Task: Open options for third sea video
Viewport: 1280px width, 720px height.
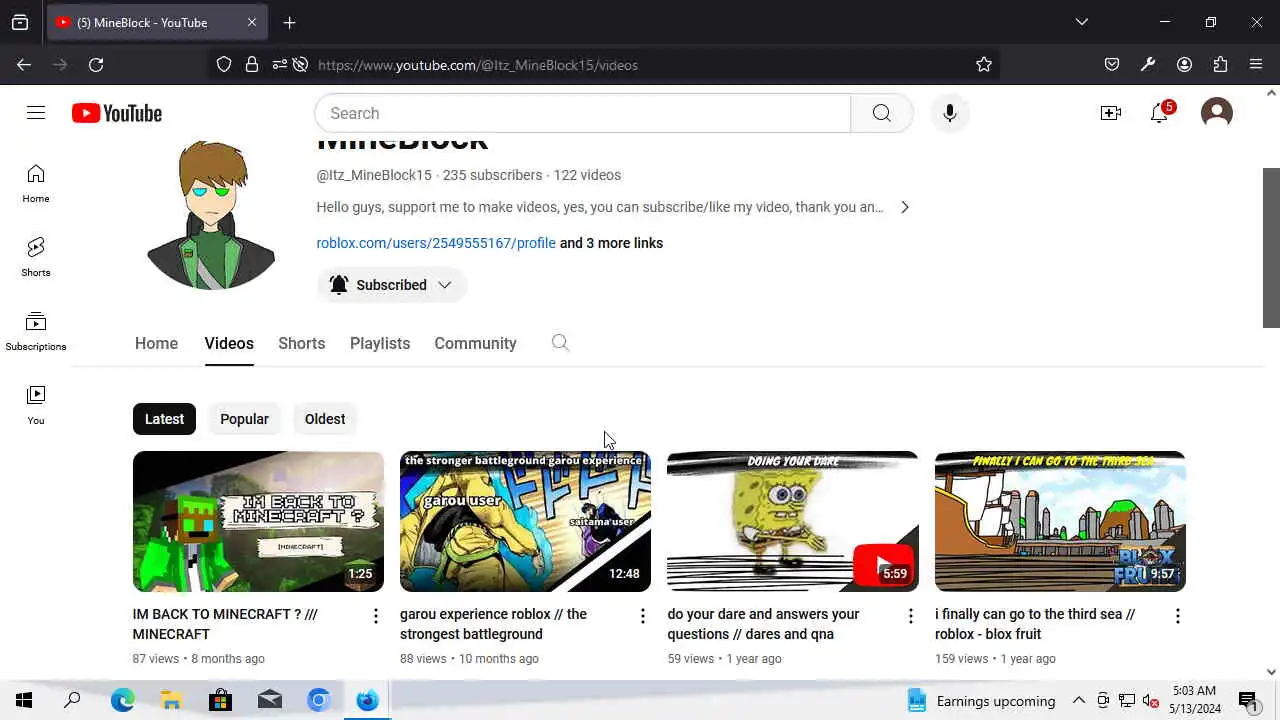Action: (x=1177, y=616)
